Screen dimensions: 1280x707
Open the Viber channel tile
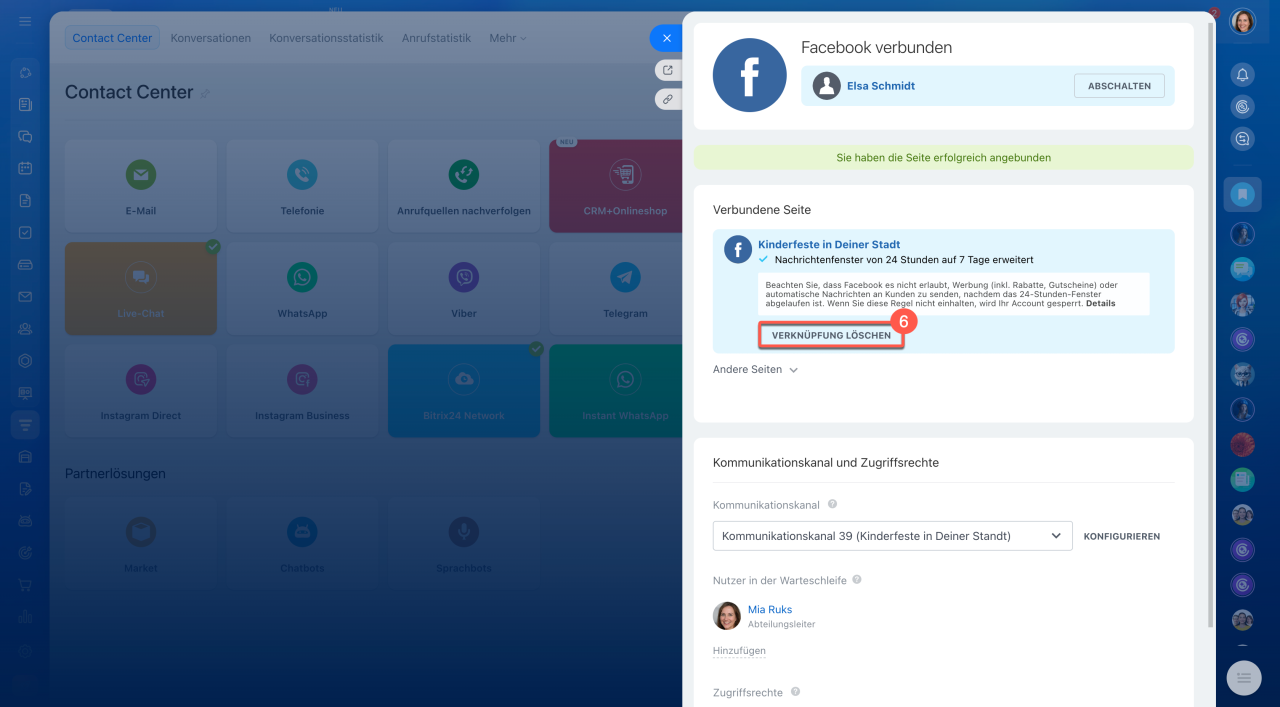pyautogui.click(x=463, y=289)
